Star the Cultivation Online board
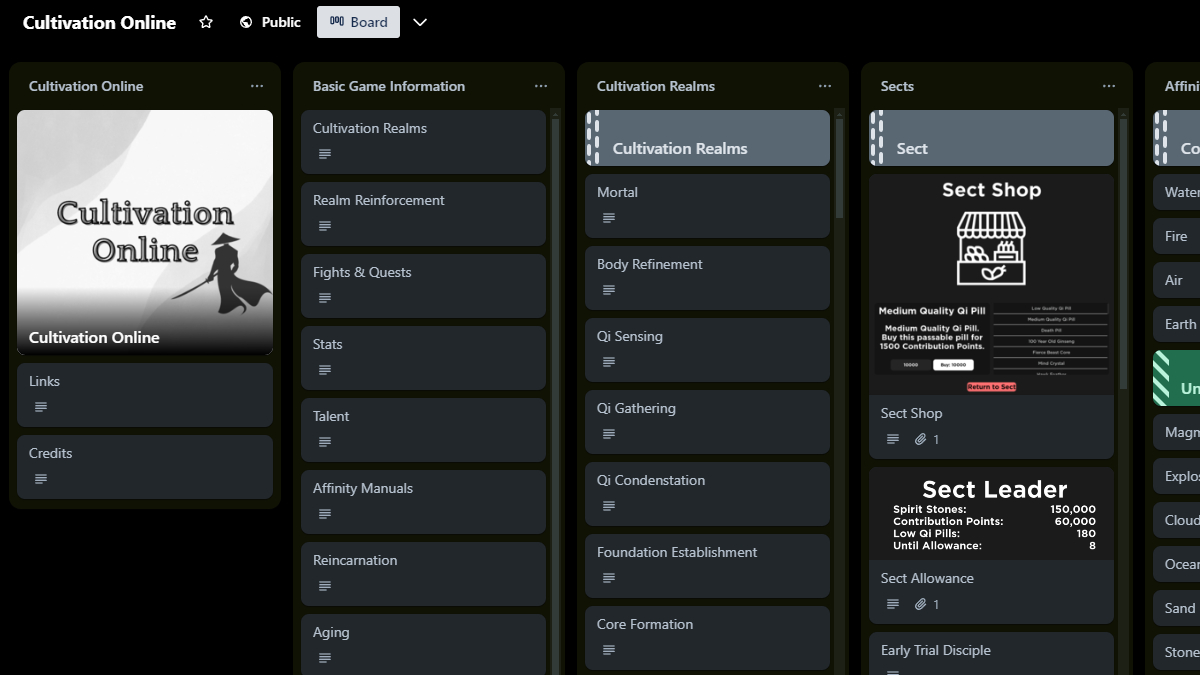 [206, 22]
